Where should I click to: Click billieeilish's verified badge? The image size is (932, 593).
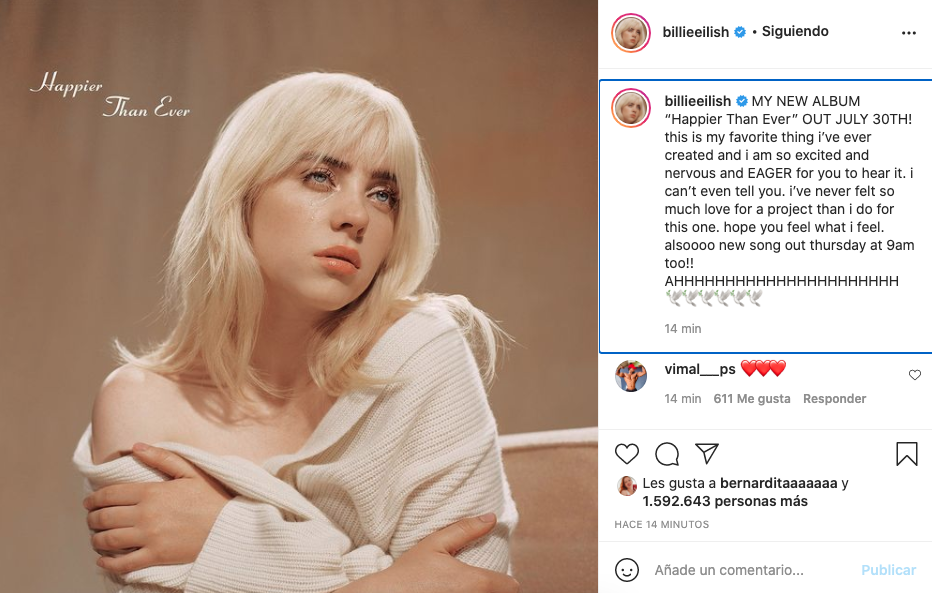pyautogui.click(x=738, y=31)
